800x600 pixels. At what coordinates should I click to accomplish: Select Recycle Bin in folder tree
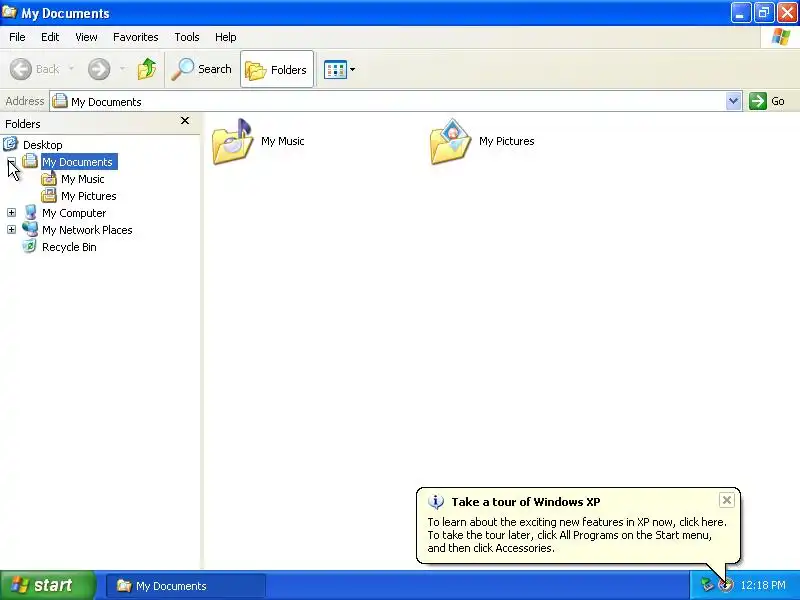coord(69,247)
